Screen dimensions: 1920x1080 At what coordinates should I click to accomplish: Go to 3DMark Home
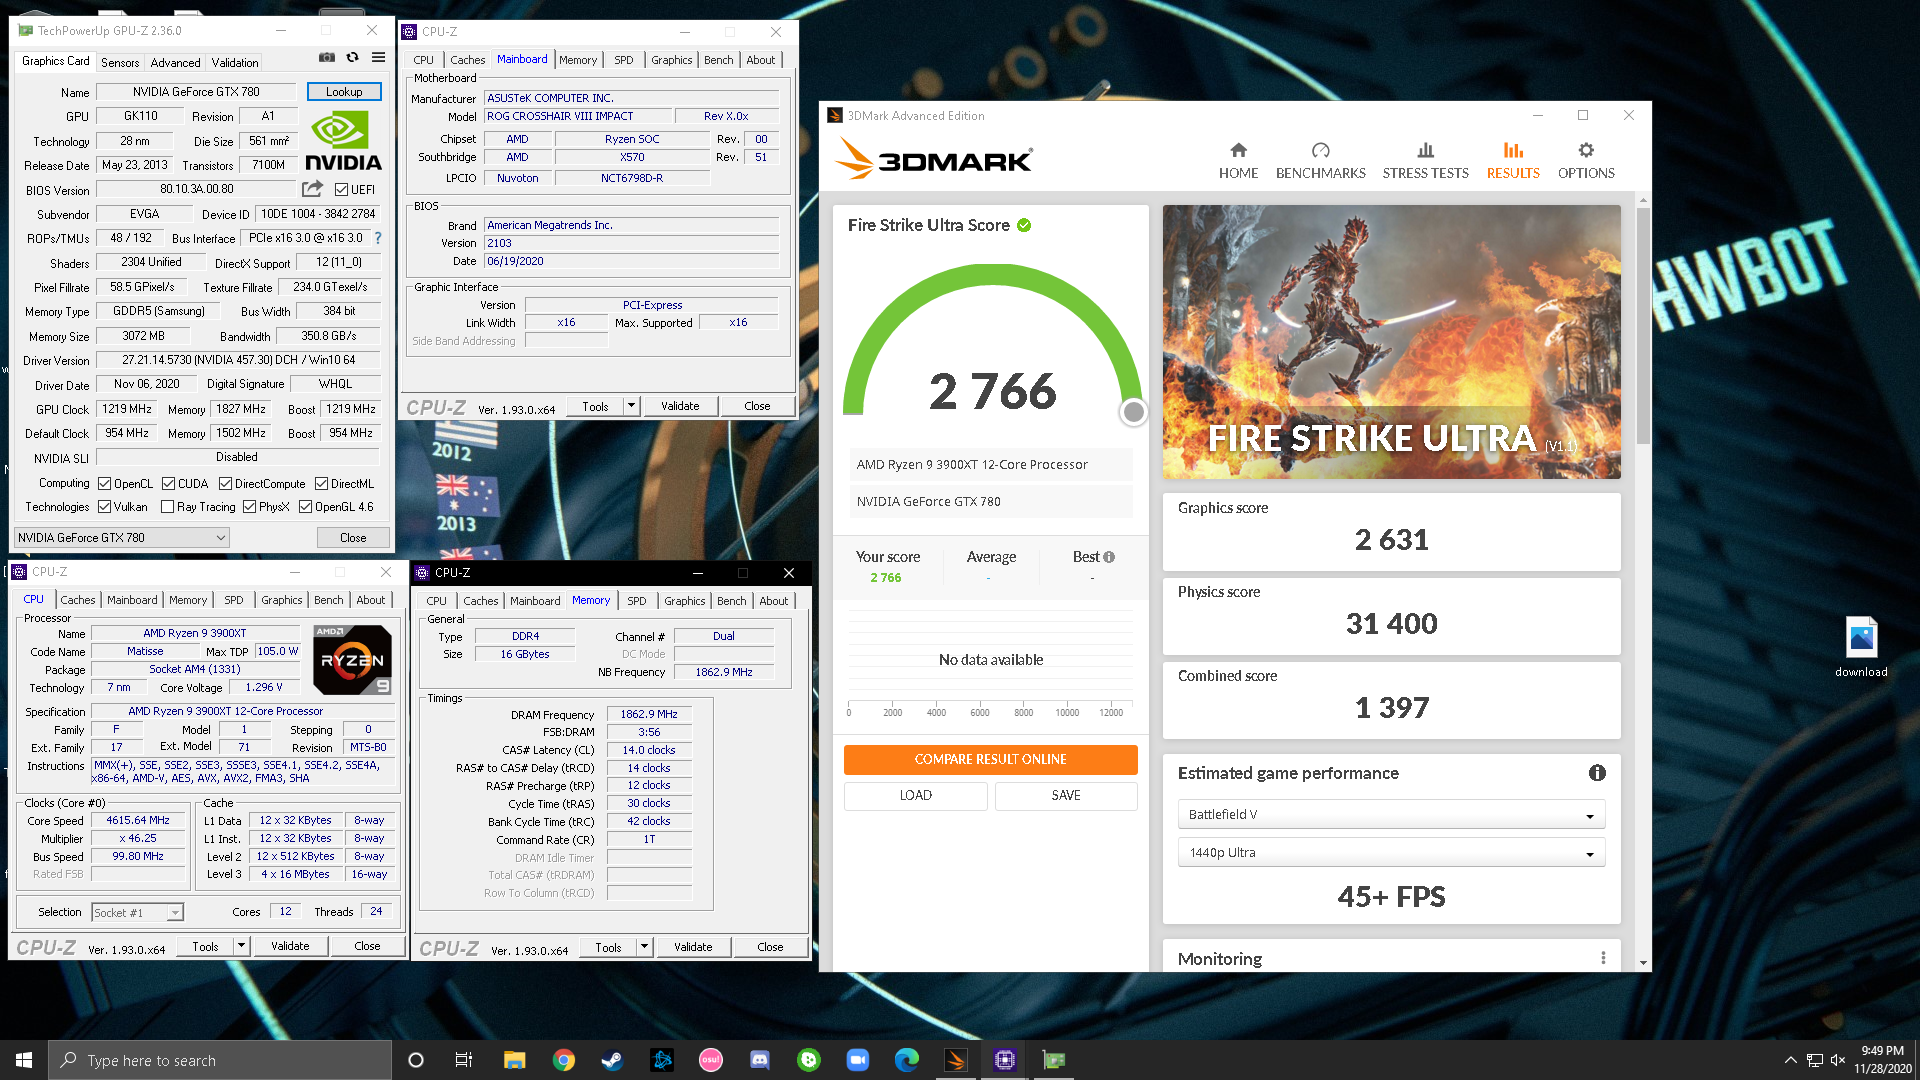tap(1238, 160)
